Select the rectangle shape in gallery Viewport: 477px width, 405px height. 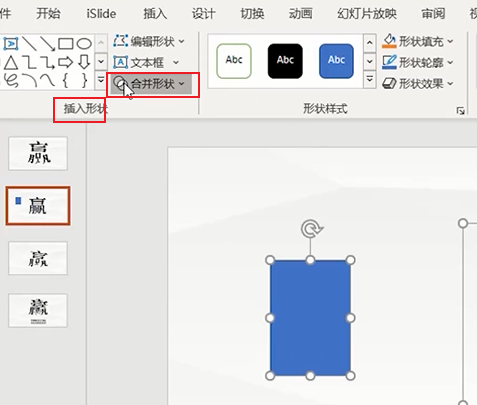pos(65,44)
